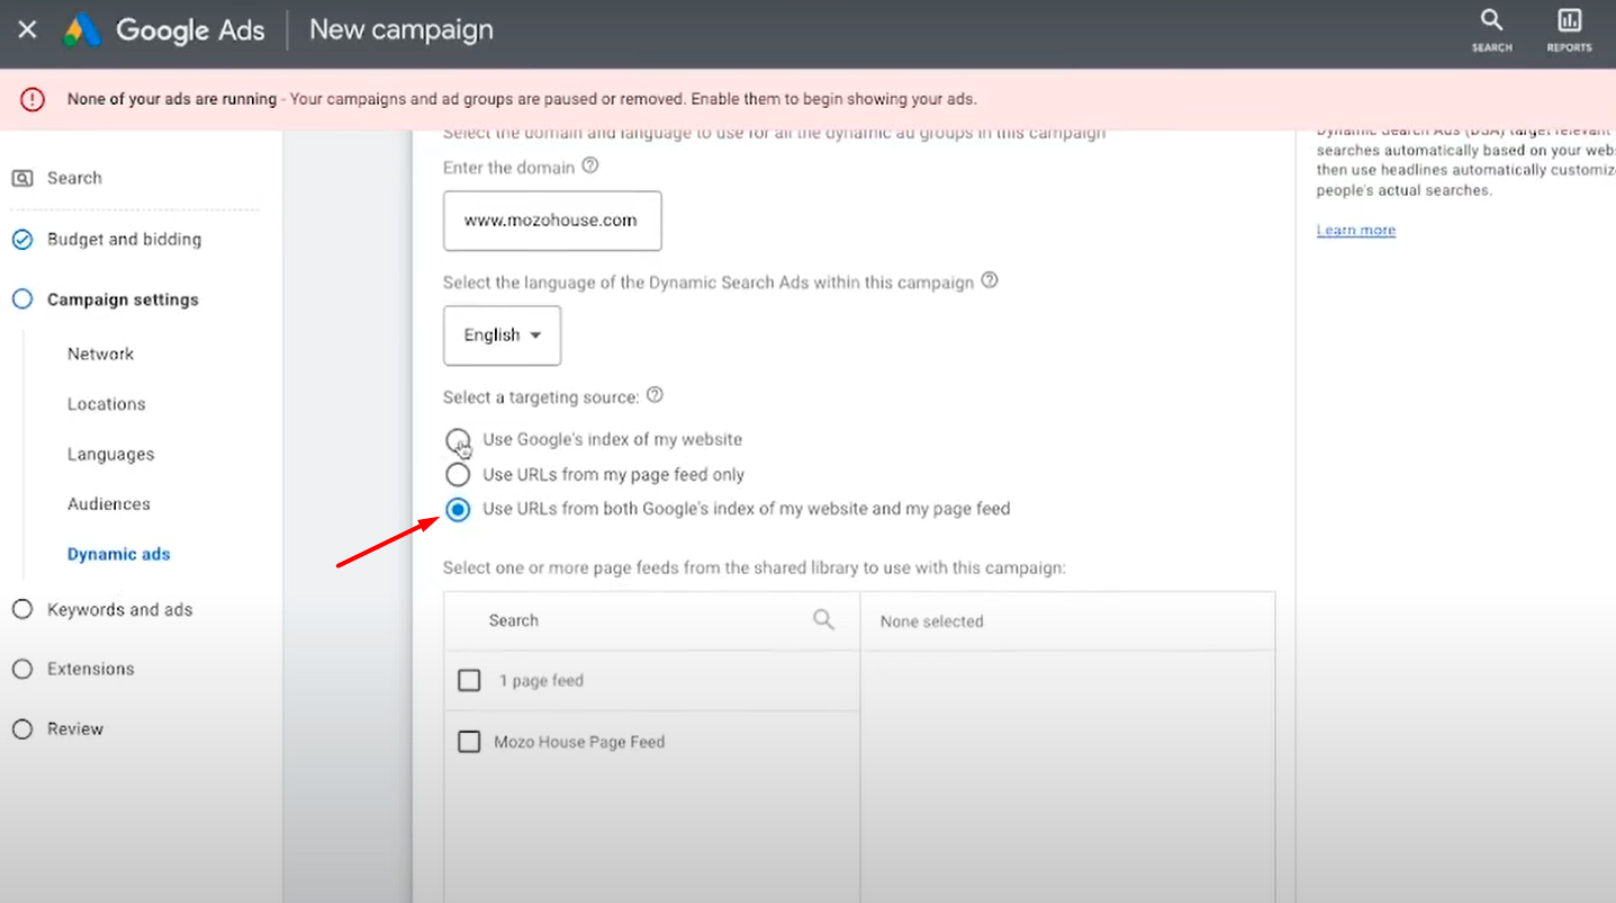Jump to Locations settings
The width and height of the screenshot is (1616, 903).
coord(106,404)
